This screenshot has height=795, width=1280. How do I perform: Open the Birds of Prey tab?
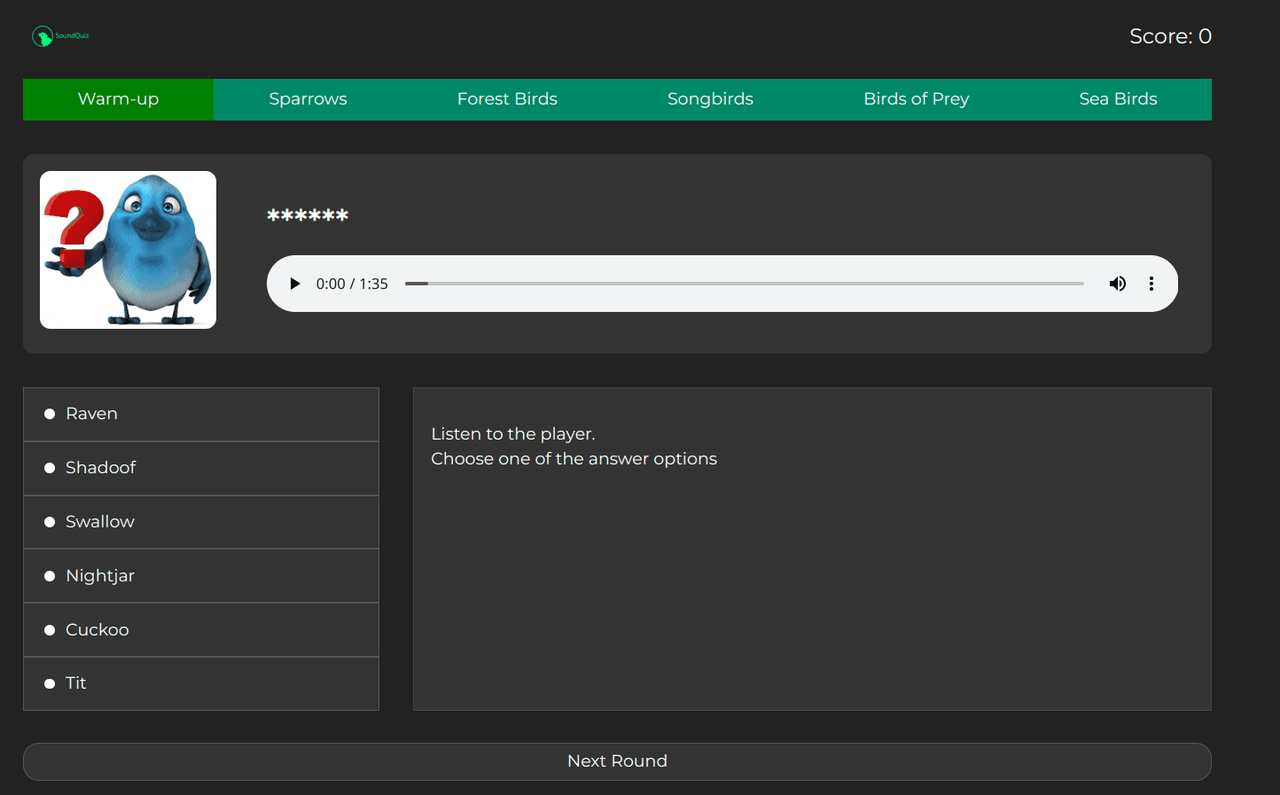point(916,99)
